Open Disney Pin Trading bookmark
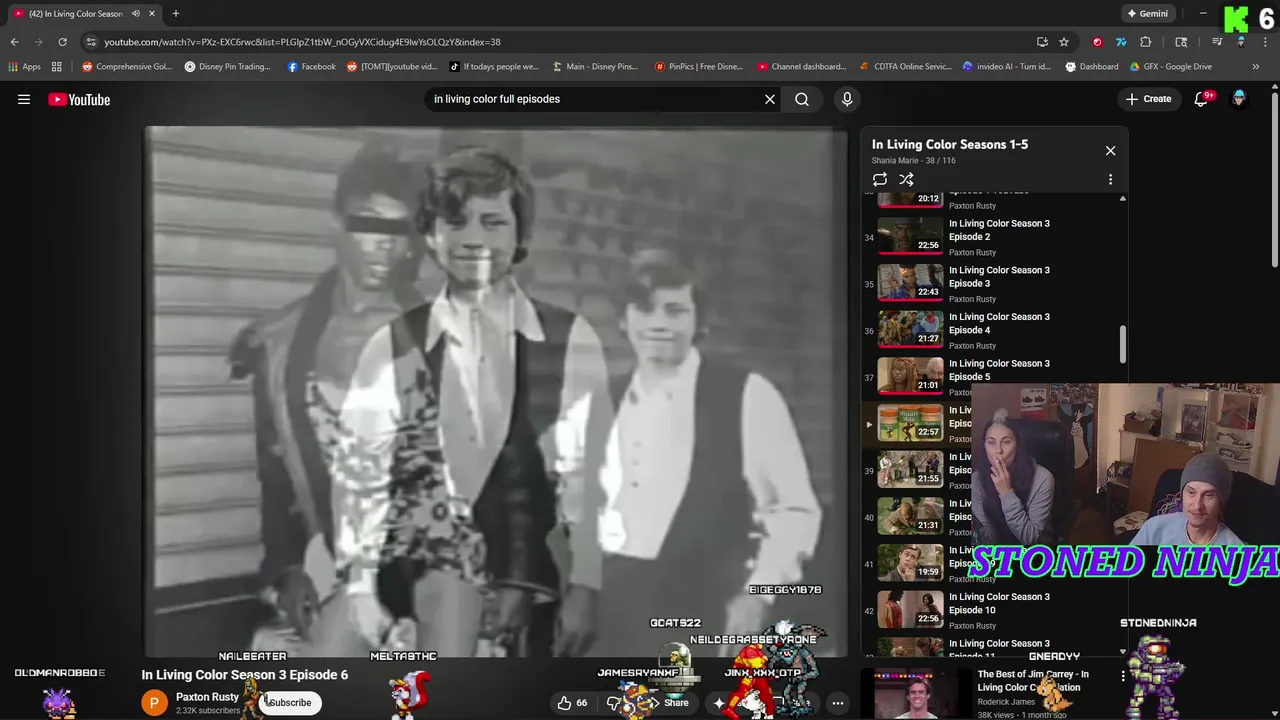1280x720 pixels. point(227,67)
